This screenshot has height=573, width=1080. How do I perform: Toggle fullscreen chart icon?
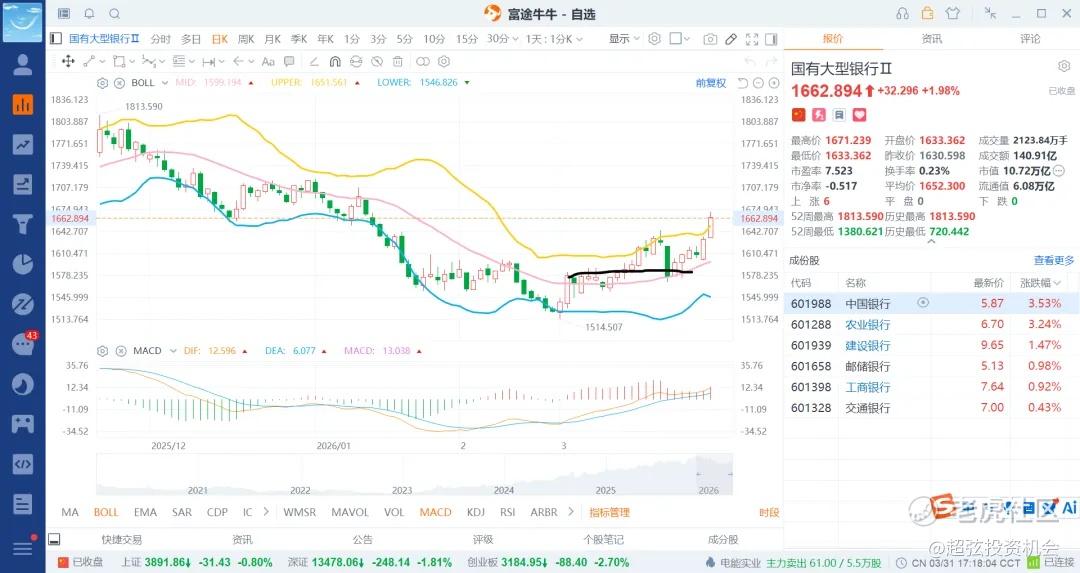(752, 39)
